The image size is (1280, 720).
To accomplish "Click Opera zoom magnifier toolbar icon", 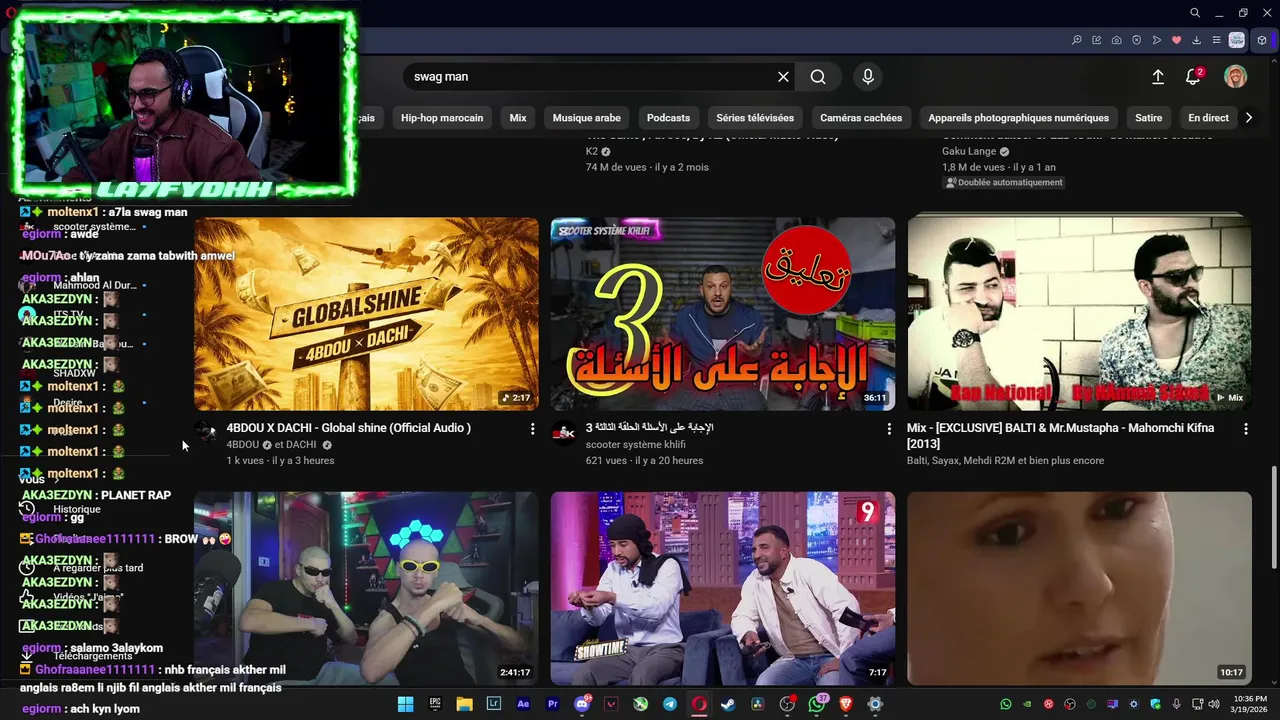I will [1077, 40].
